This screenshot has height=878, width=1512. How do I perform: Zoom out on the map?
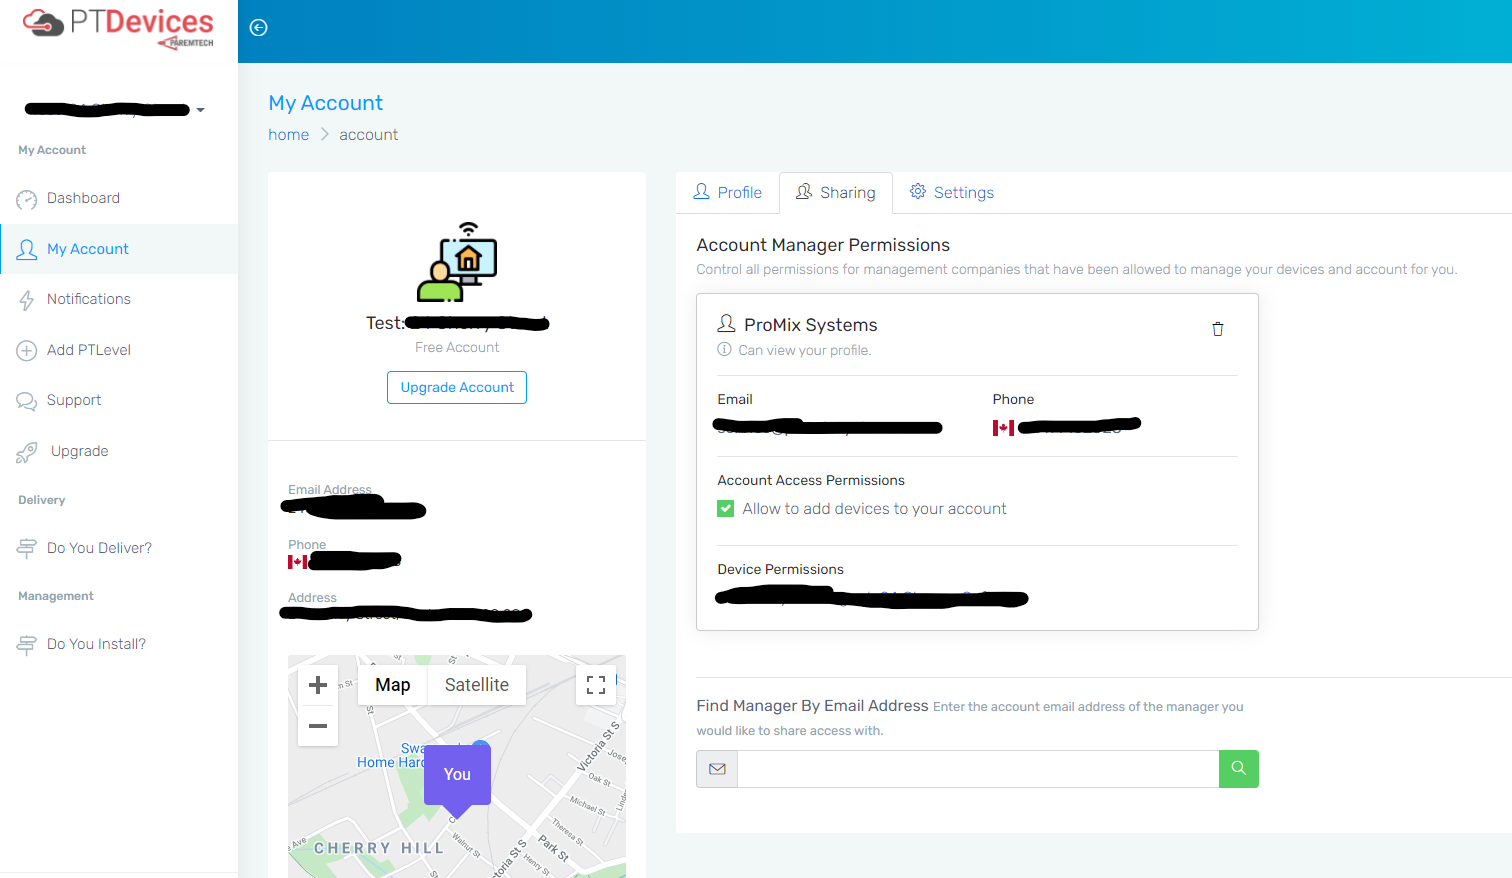[x=318, y=726]
